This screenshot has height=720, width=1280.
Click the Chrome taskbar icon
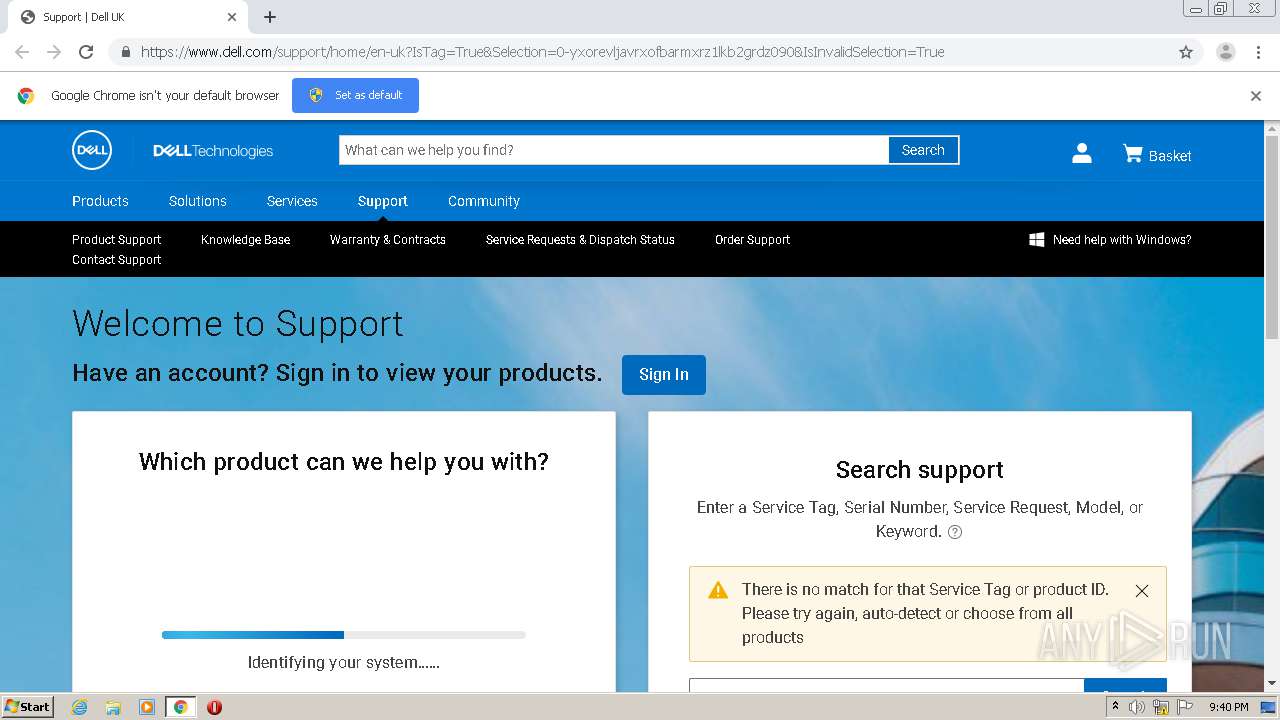(180, 707)
